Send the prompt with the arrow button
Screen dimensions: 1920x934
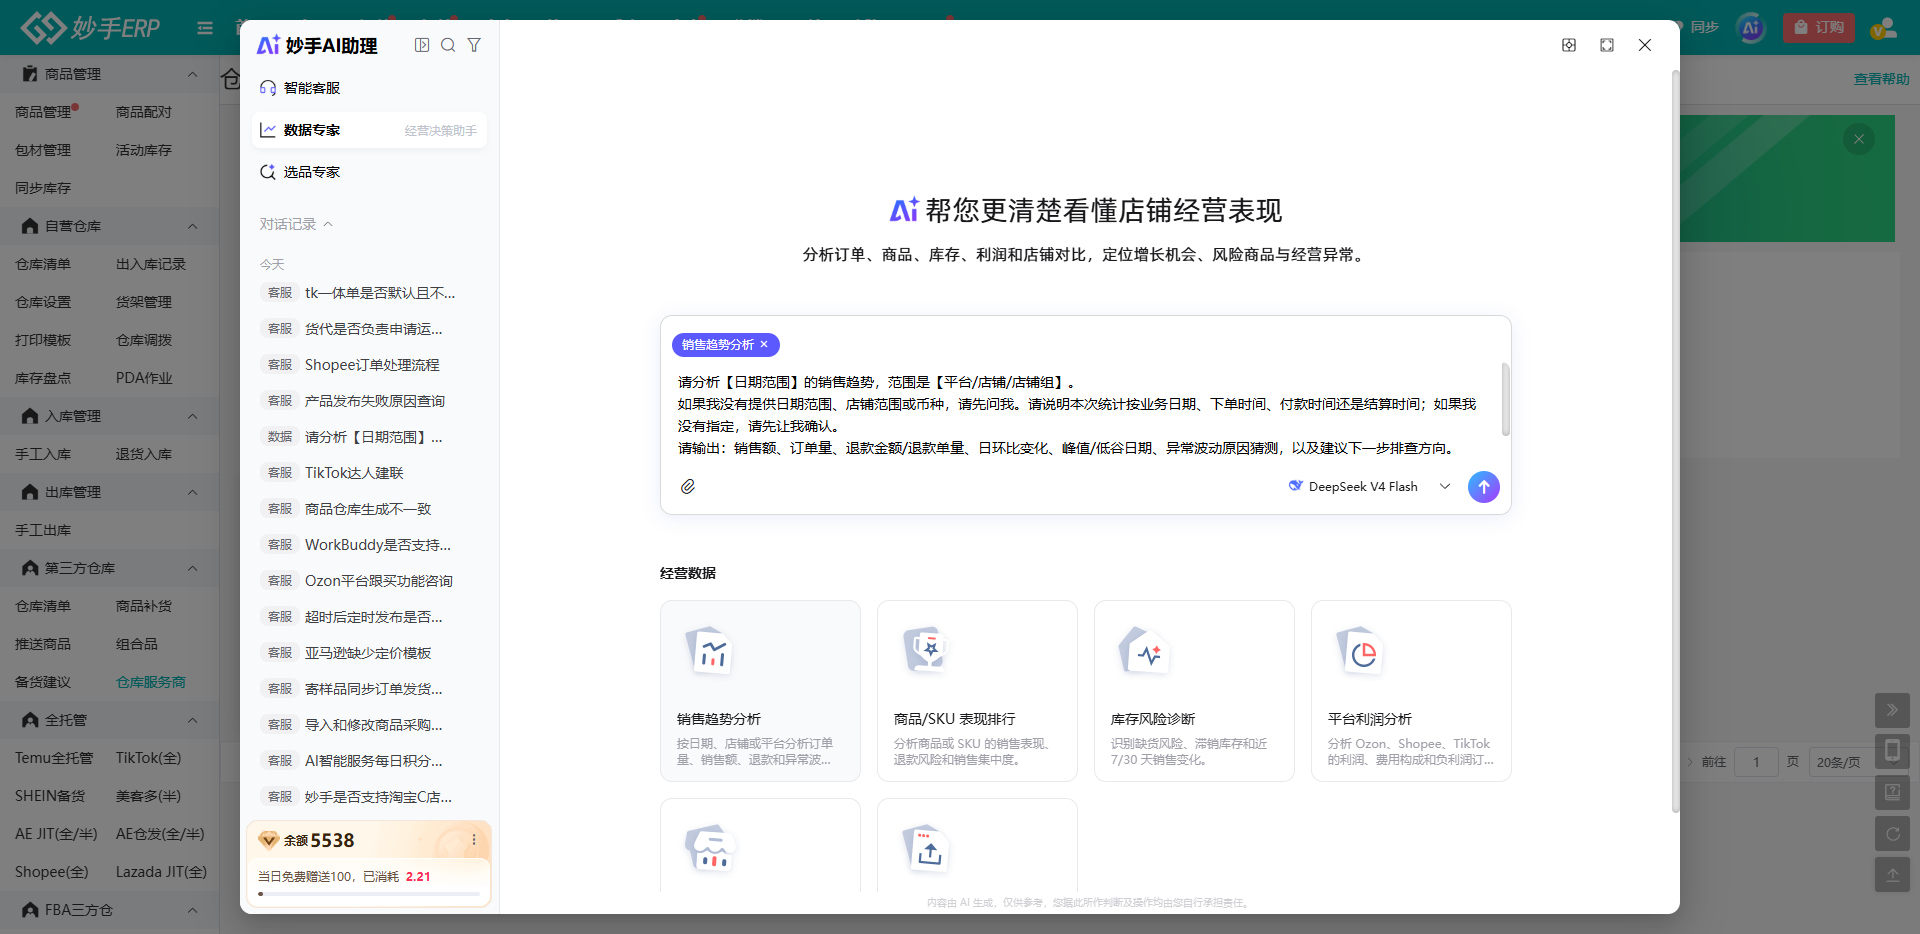[x=1484, y=487]
